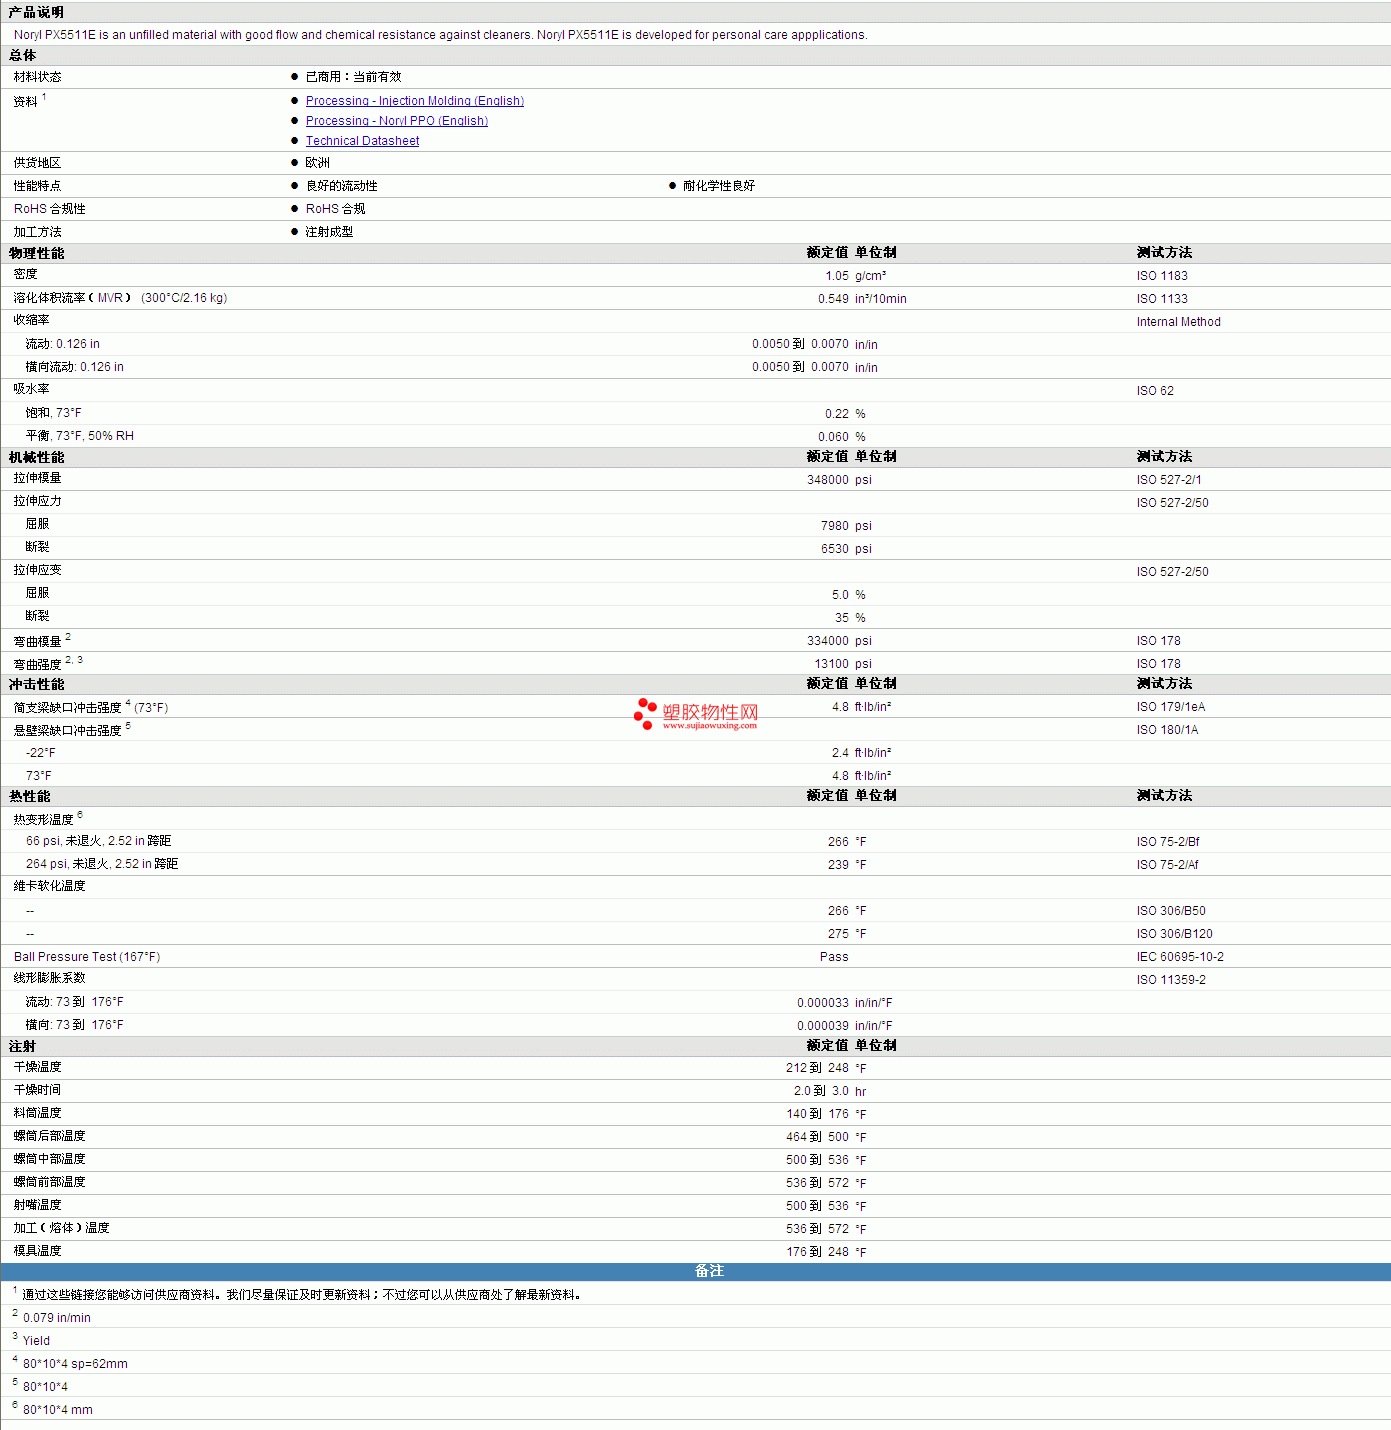This screenshot has height=1430, width=1391.
Task: Select Vicat temperature value 275
Action: [838, 934]
